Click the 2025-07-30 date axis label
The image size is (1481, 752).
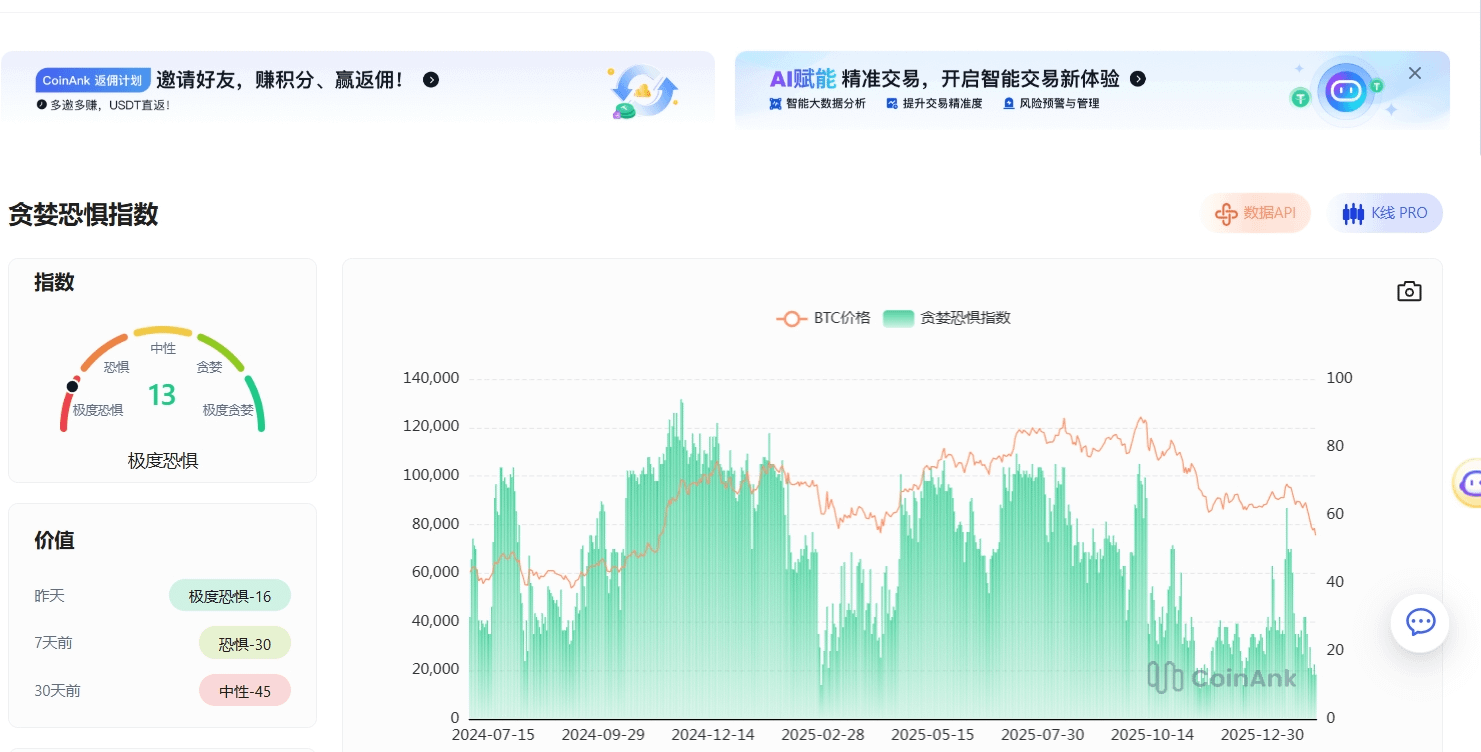click(1043, 735)
